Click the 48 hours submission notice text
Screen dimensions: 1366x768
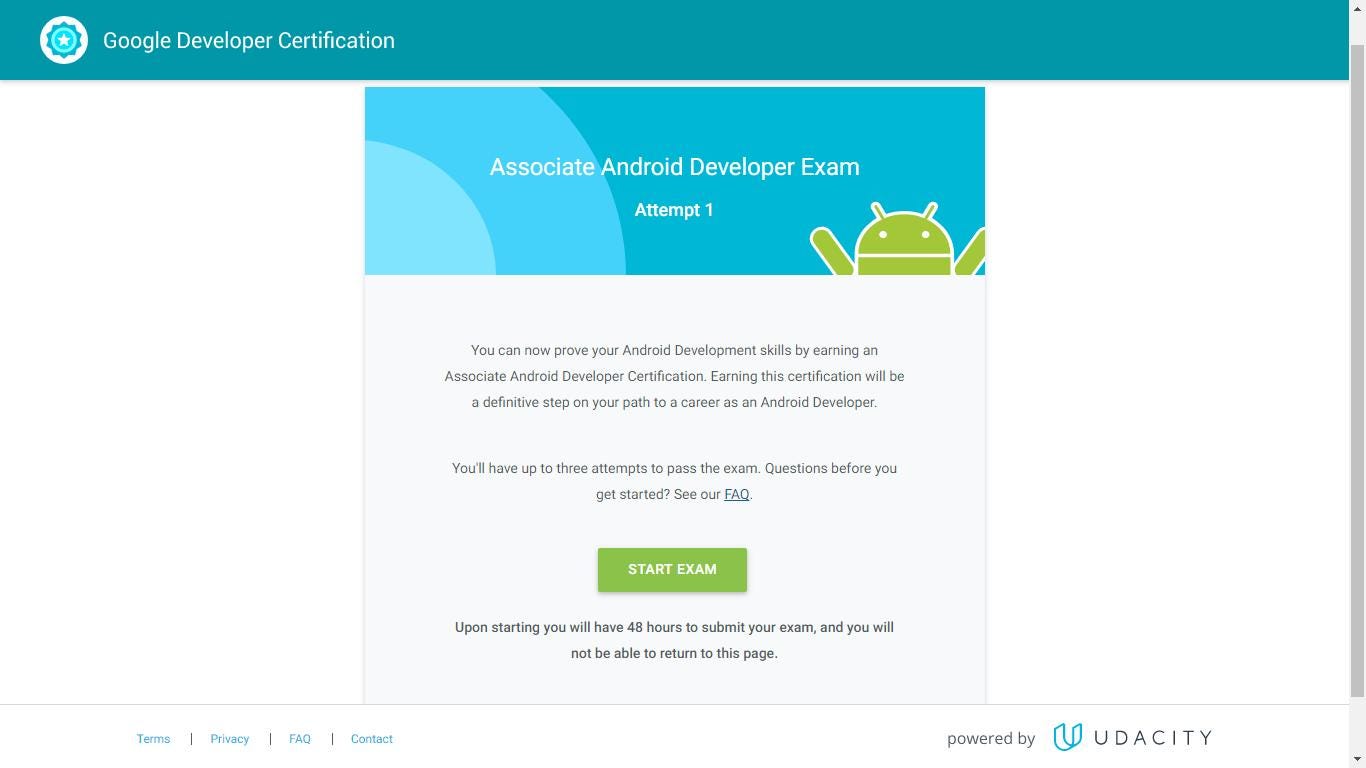pyautogui.click(x=674, y=640)
